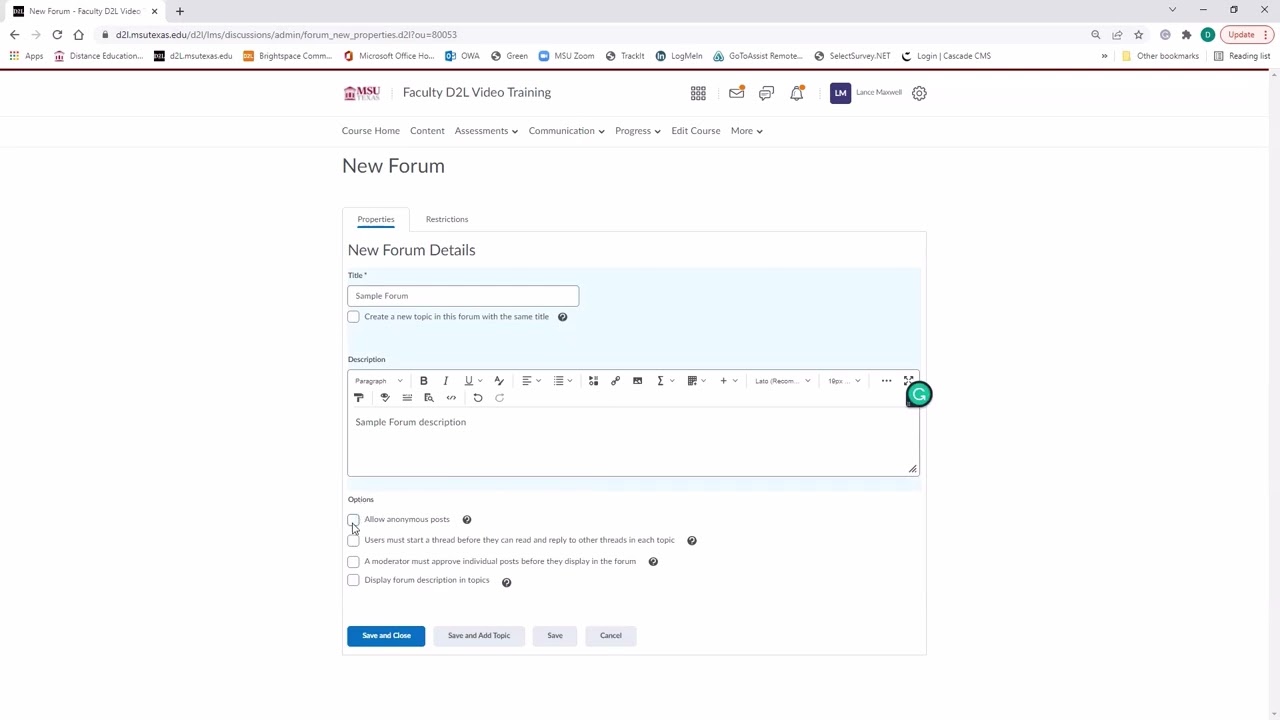
Task: Click the MSU Texas logo
Action: point(362,93)
